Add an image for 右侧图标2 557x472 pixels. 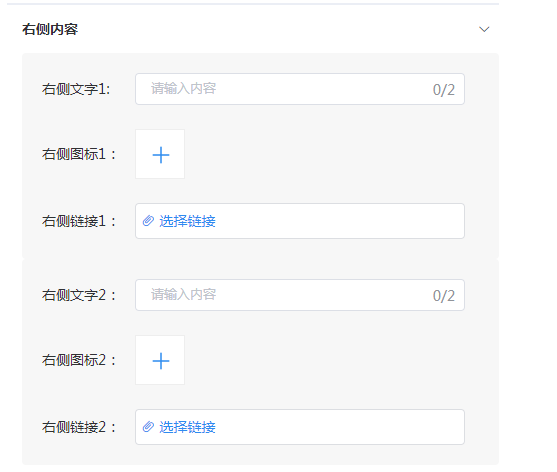pyautogui.click(x=160, y=360)
